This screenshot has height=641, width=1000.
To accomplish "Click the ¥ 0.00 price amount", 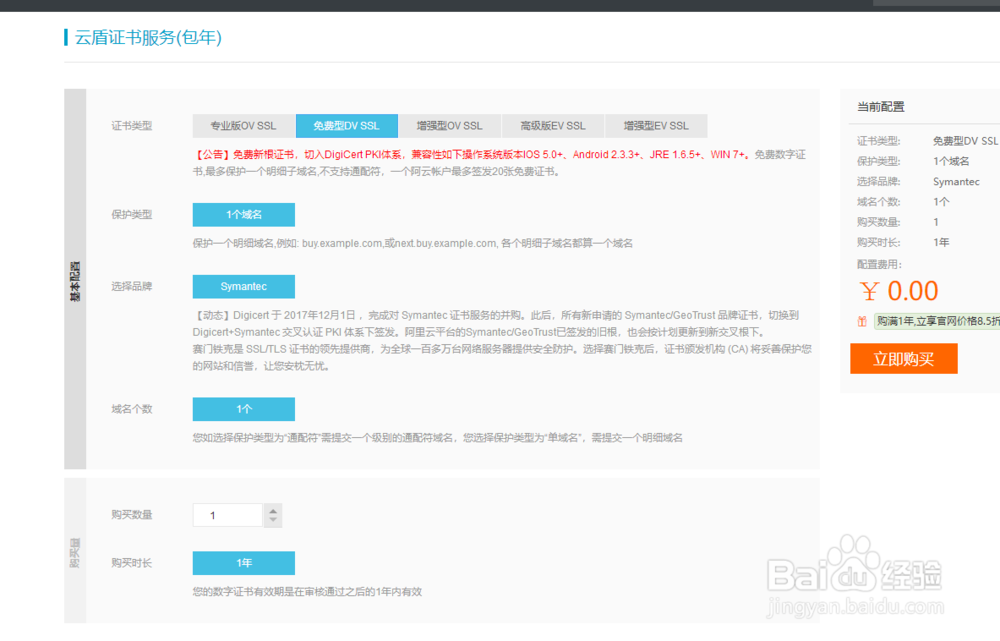I will pyautogui.click(x=899, y=291).
